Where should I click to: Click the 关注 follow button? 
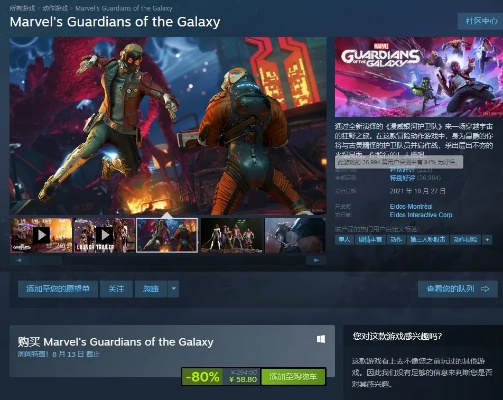[116, 289]
